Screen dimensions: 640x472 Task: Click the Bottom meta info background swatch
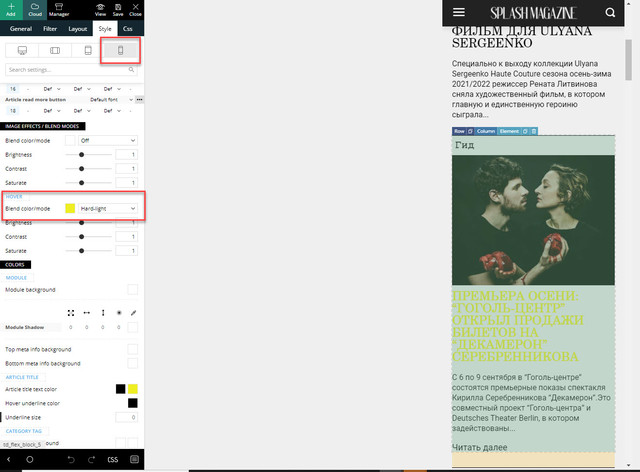(x=133, y=363)
